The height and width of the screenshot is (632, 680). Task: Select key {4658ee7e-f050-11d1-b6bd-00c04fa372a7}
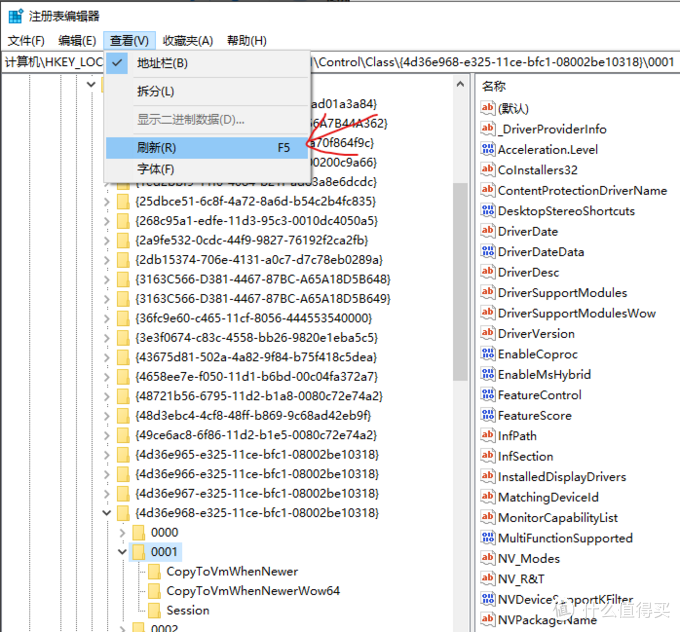[257, 377]
